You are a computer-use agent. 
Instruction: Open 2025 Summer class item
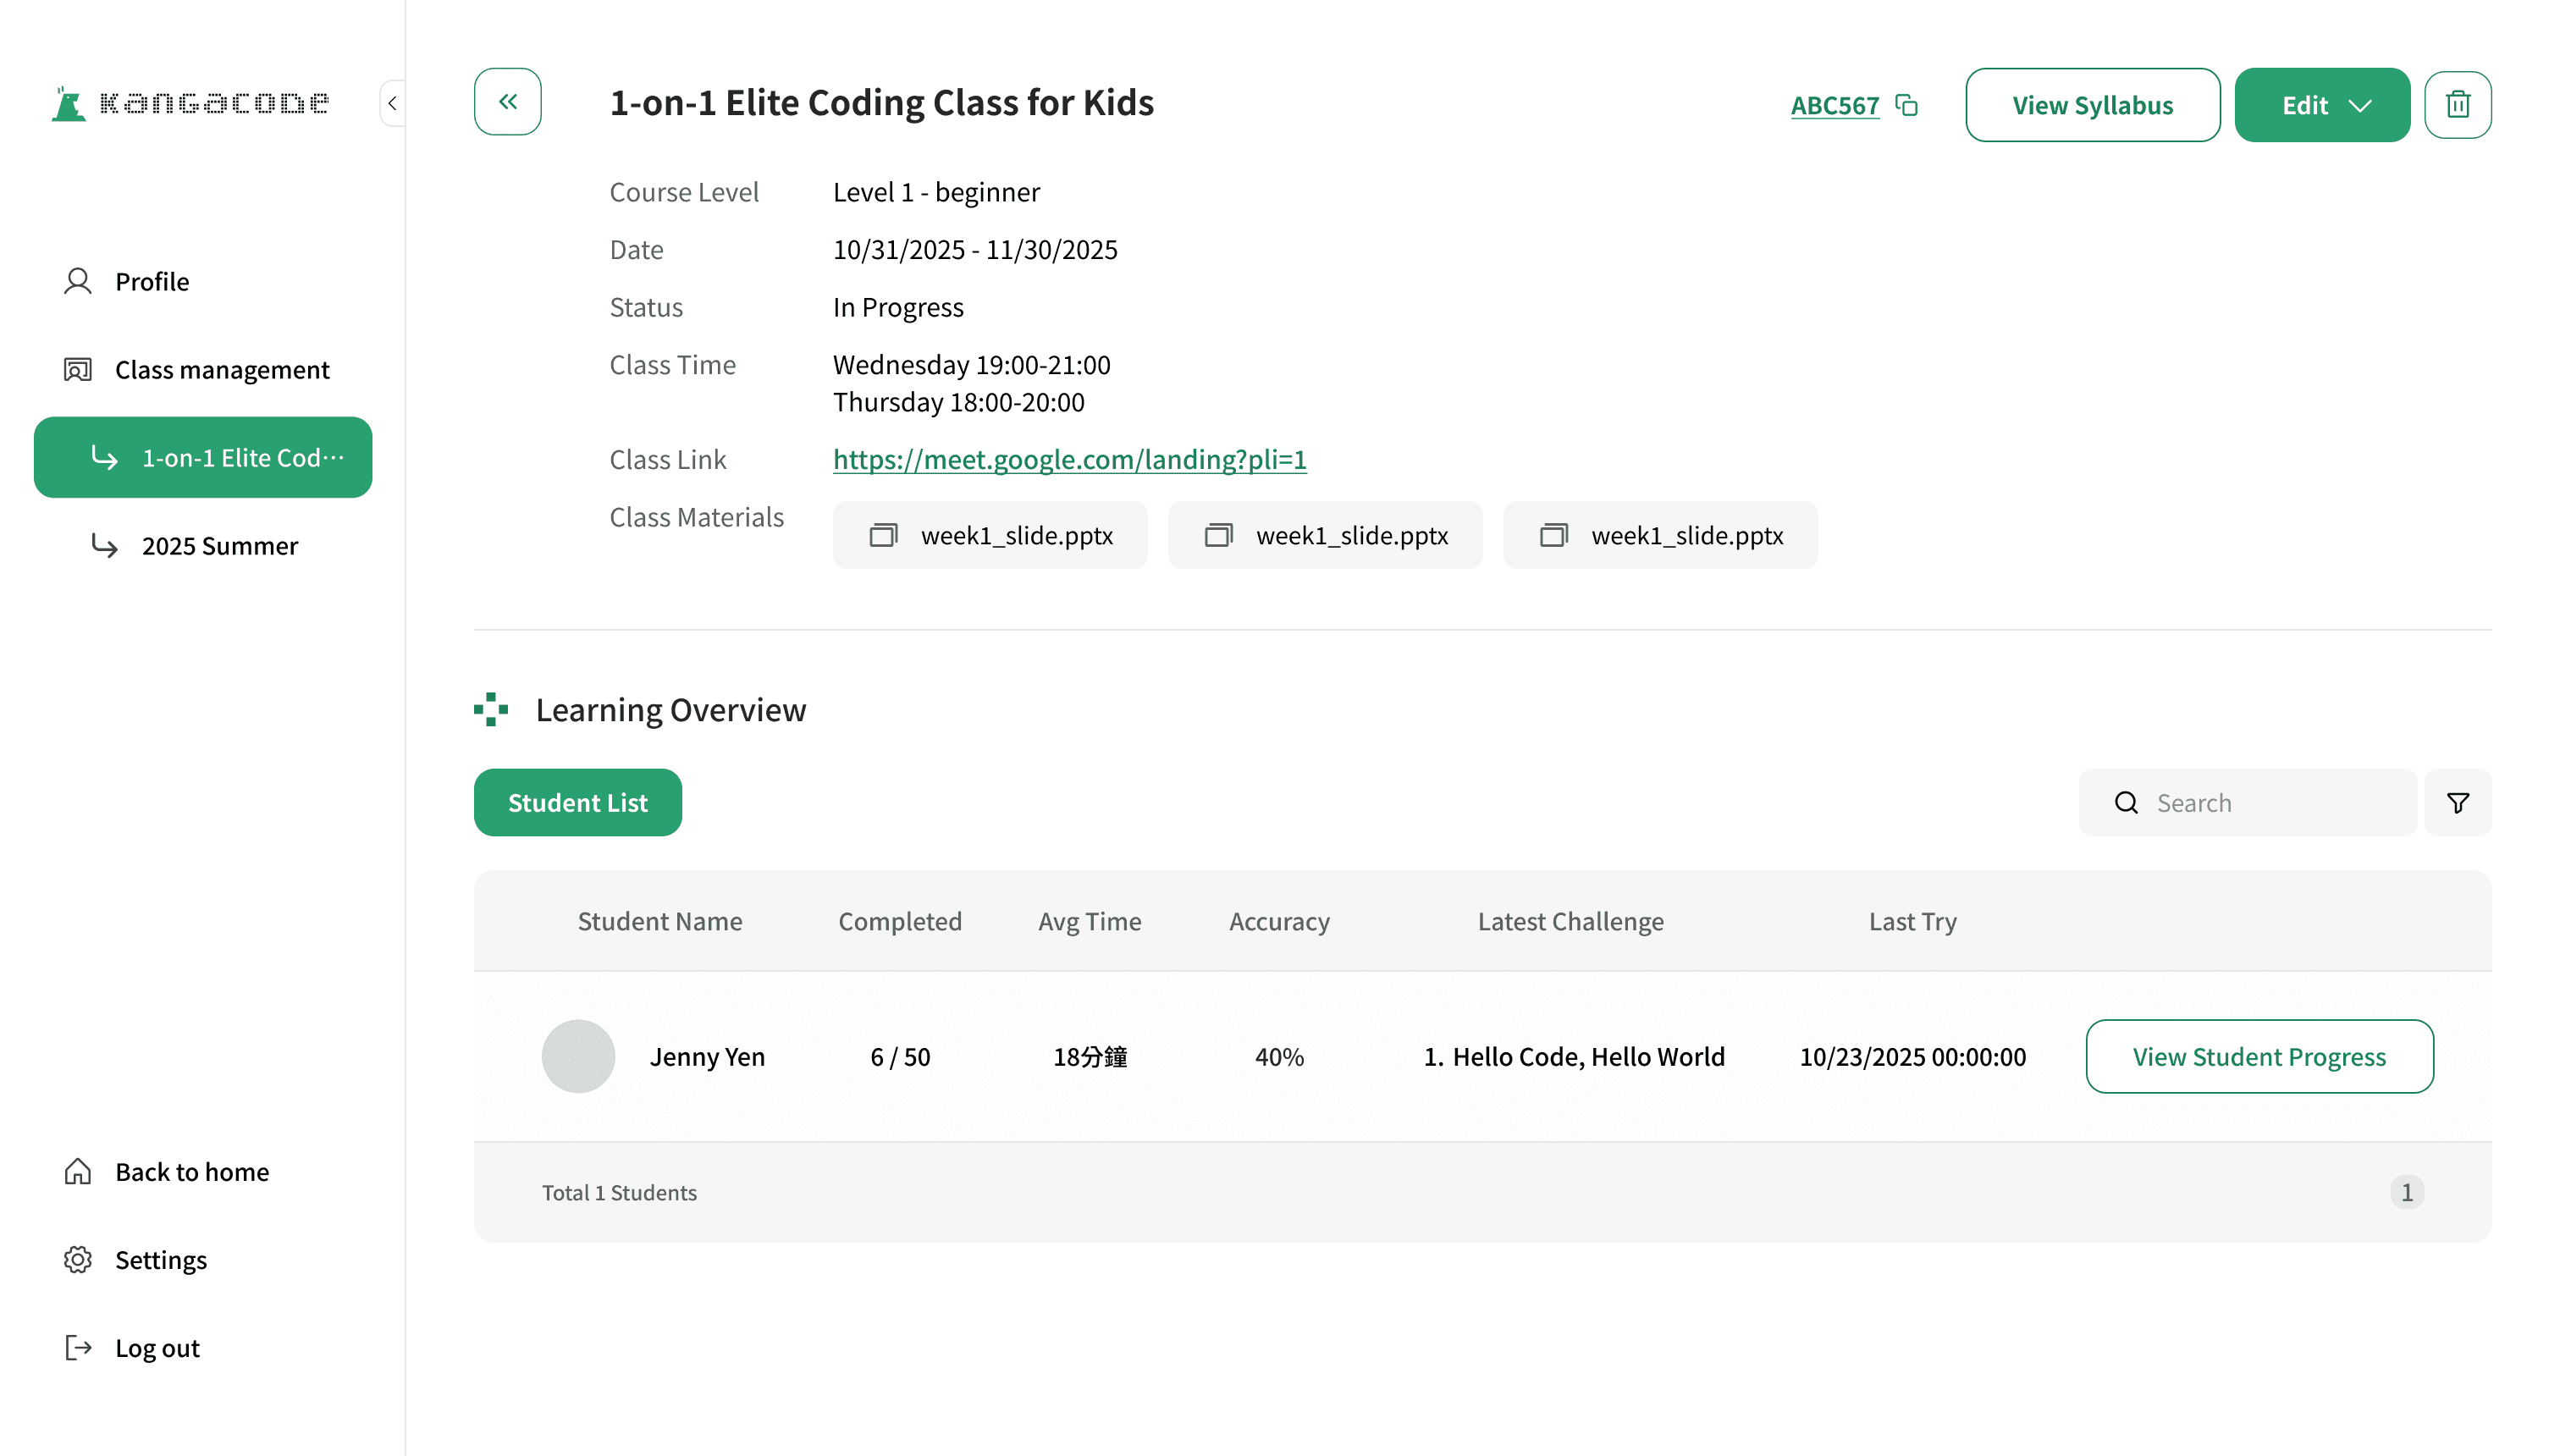pos(219,546)
